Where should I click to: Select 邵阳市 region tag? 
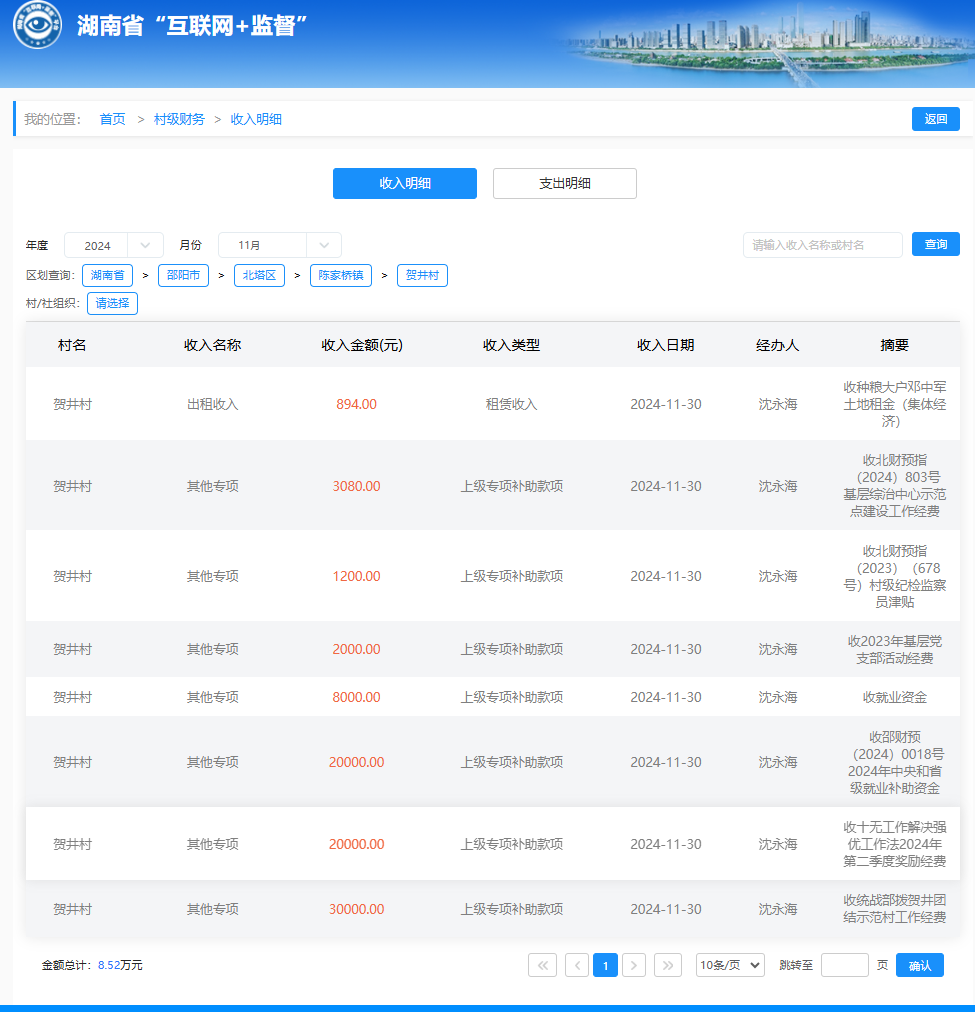183,276
